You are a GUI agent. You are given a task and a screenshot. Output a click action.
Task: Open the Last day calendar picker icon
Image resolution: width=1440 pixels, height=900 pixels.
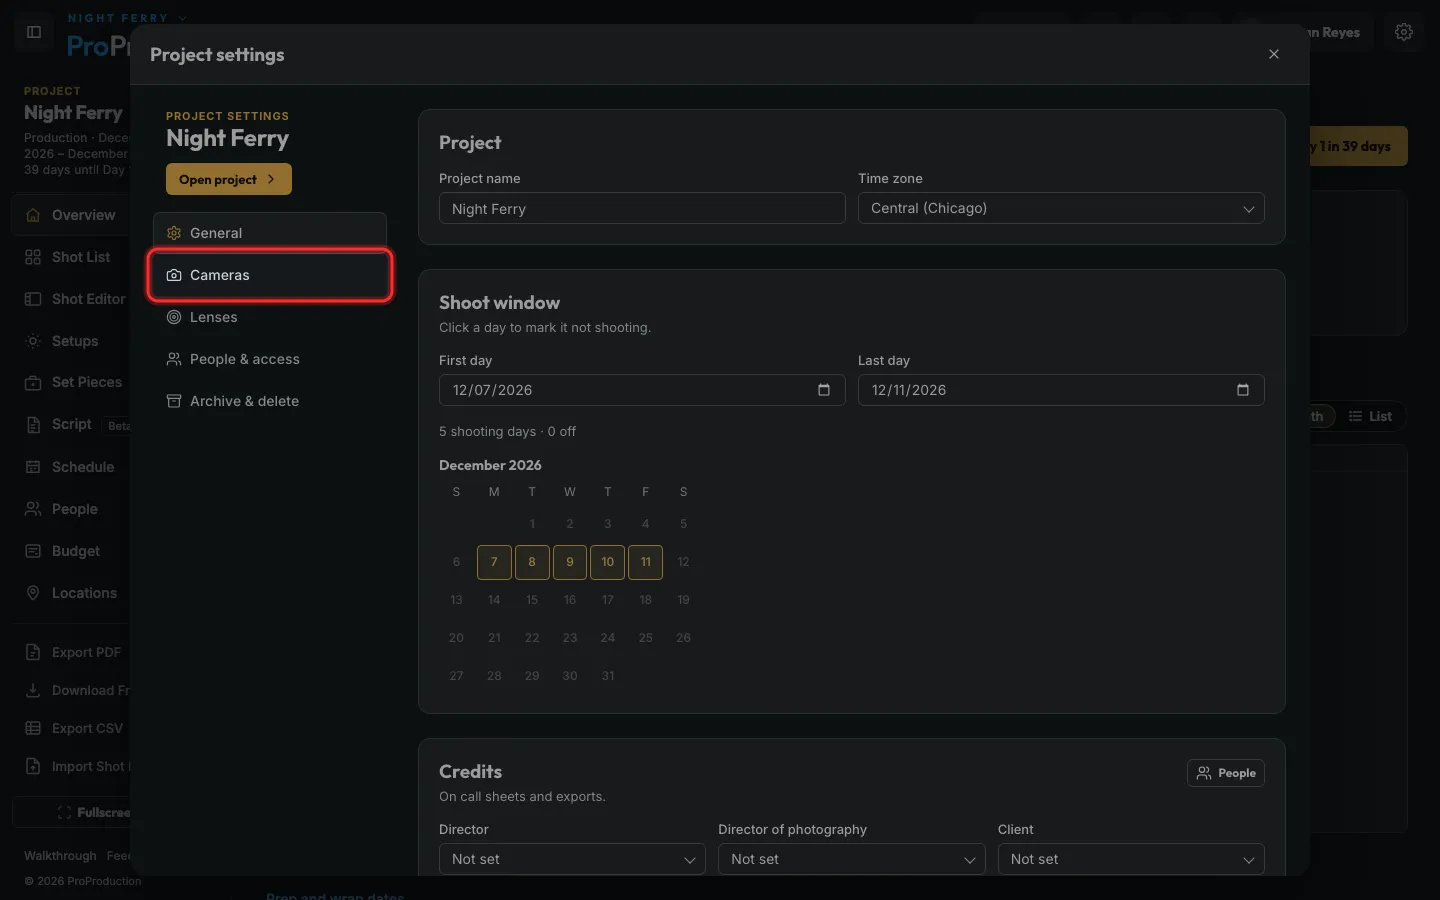[x=1243, y=390]
